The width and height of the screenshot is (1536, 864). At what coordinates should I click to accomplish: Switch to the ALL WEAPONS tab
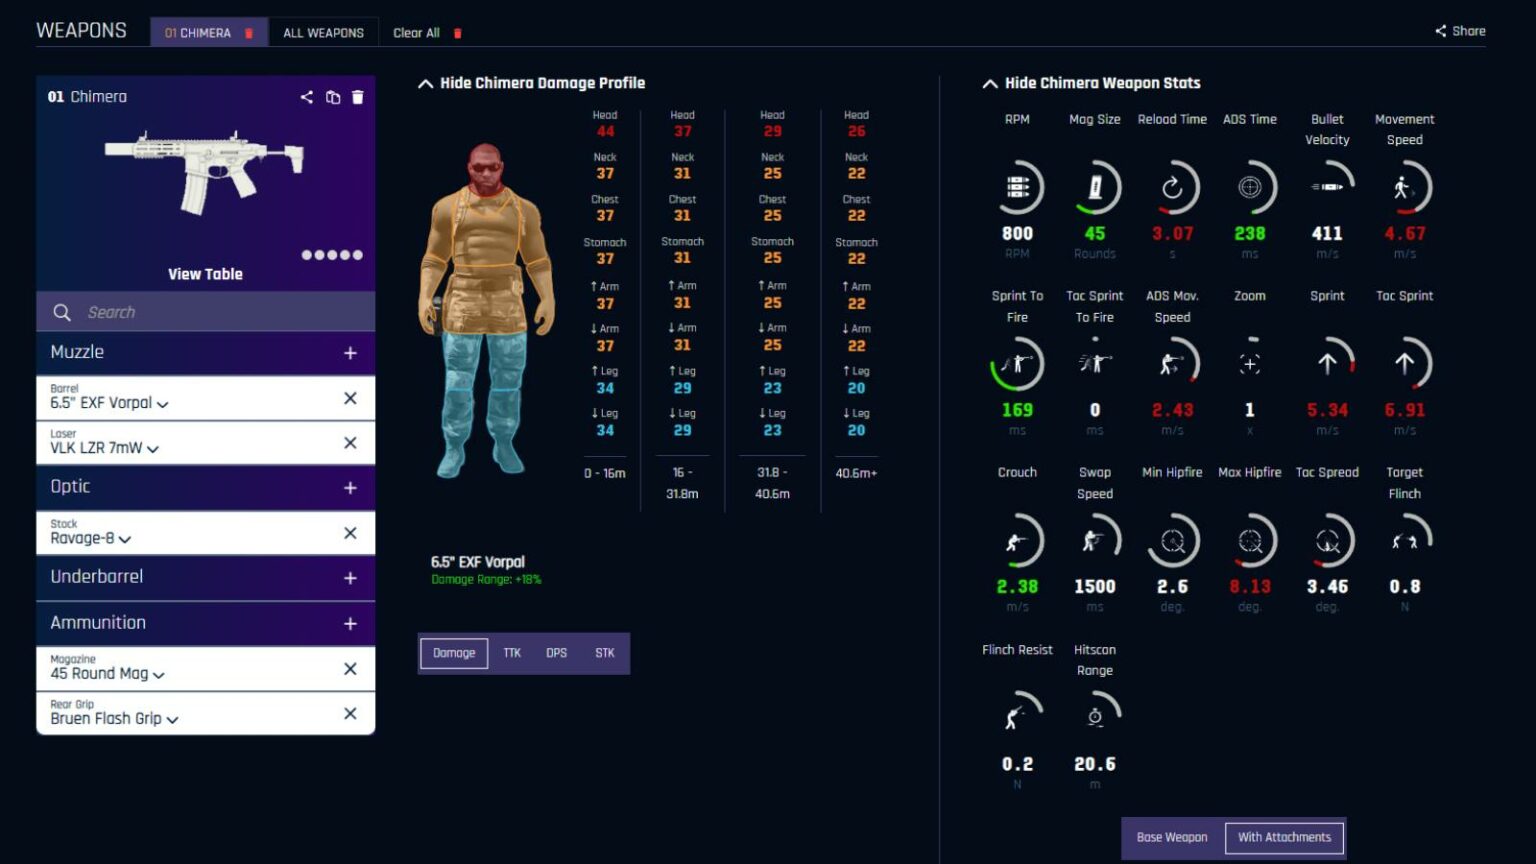[x=323, y=33]
